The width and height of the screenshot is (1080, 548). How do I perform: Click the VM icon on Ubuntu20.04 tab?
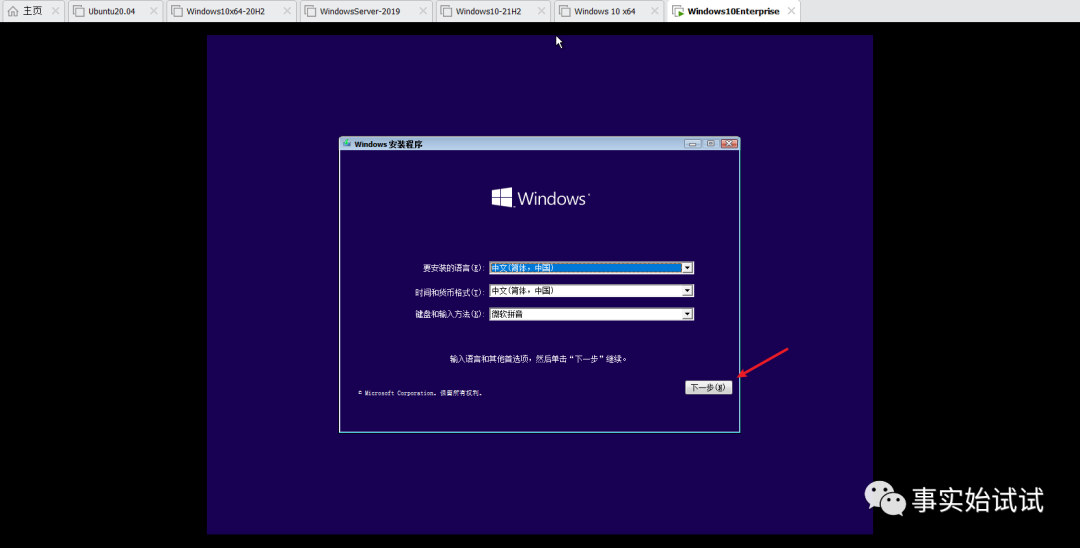pos(79,11)
